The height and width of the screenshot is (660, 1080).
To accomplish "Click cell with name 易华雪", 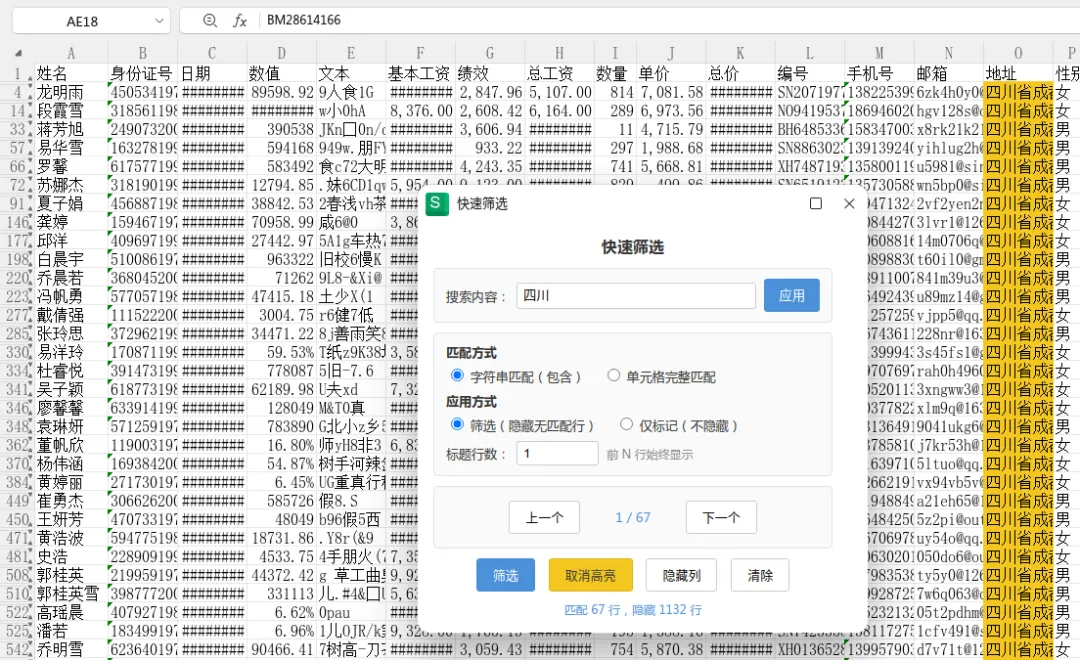I will click(x=70, y=148).
